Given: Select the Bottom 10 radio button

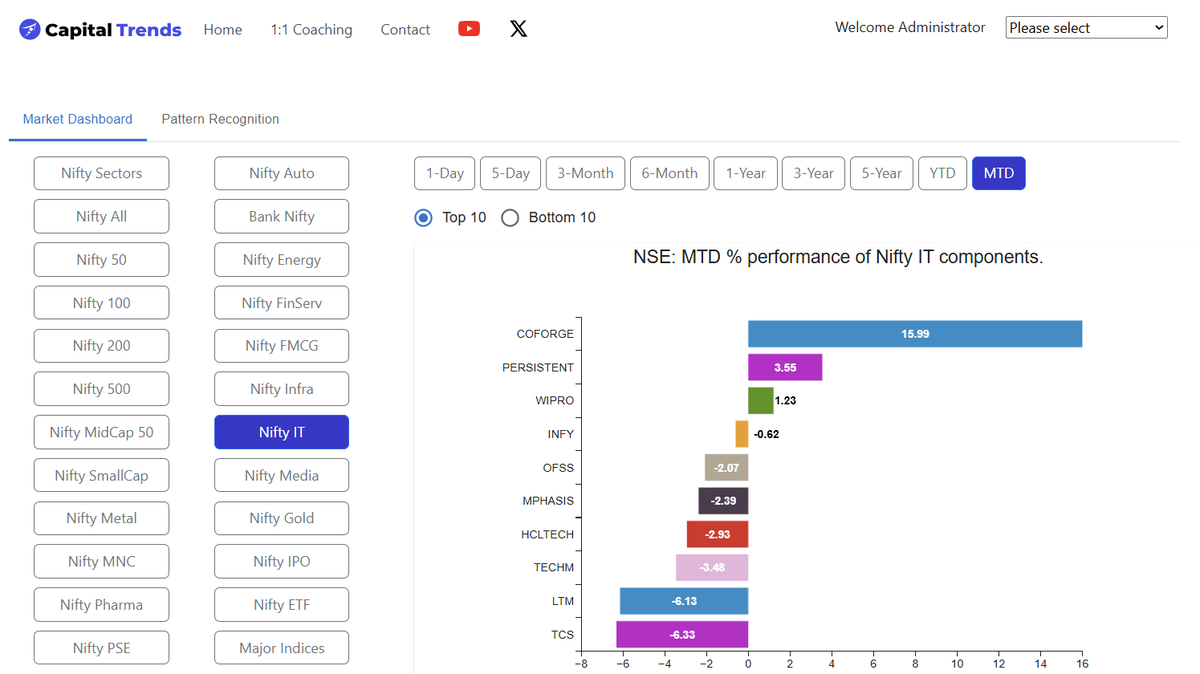Looking at the screenshot, I should coord(510,217).
